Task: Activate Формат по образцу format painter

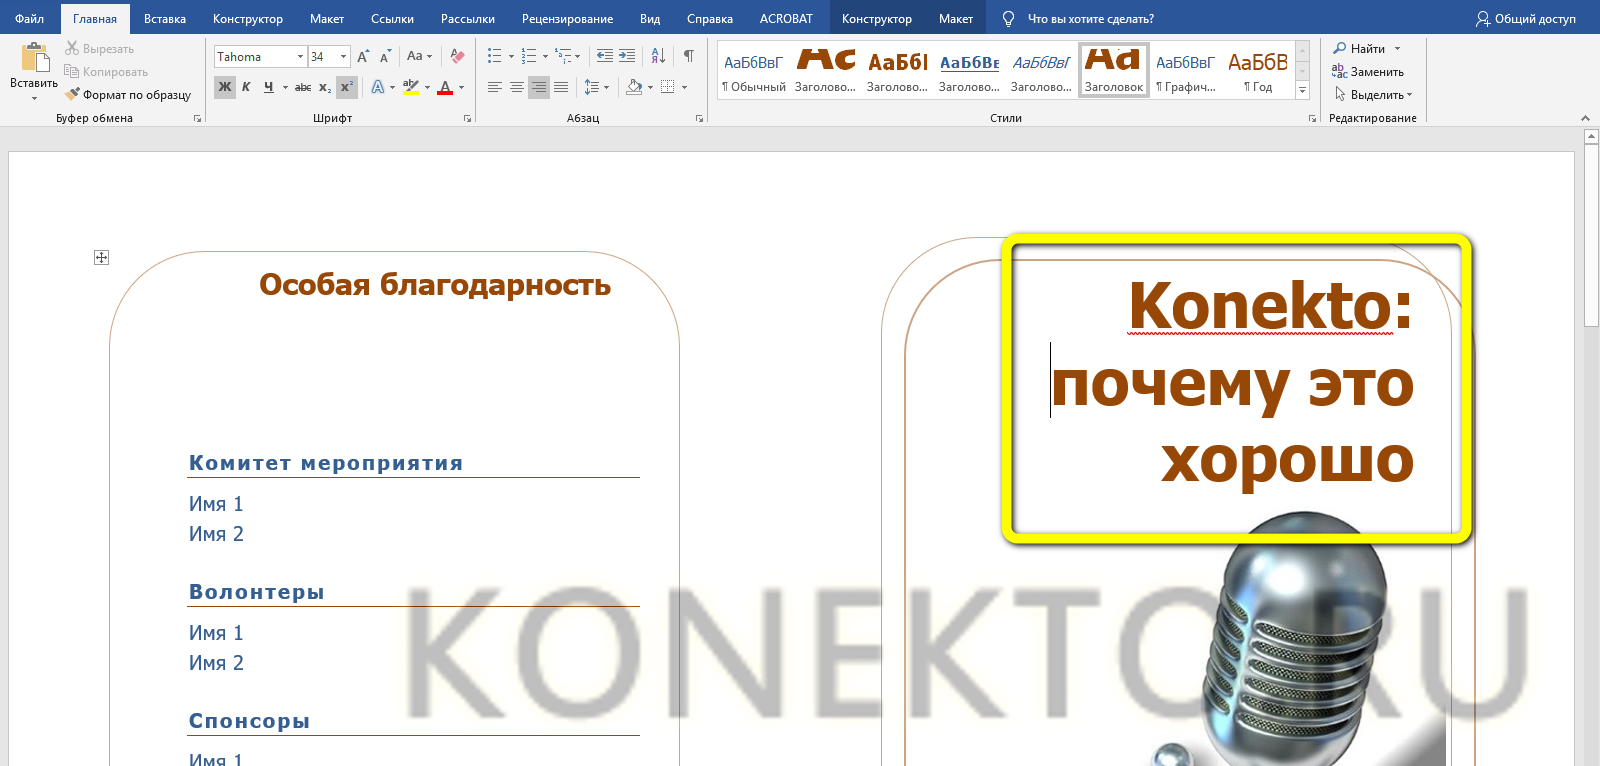Action: 128,95
